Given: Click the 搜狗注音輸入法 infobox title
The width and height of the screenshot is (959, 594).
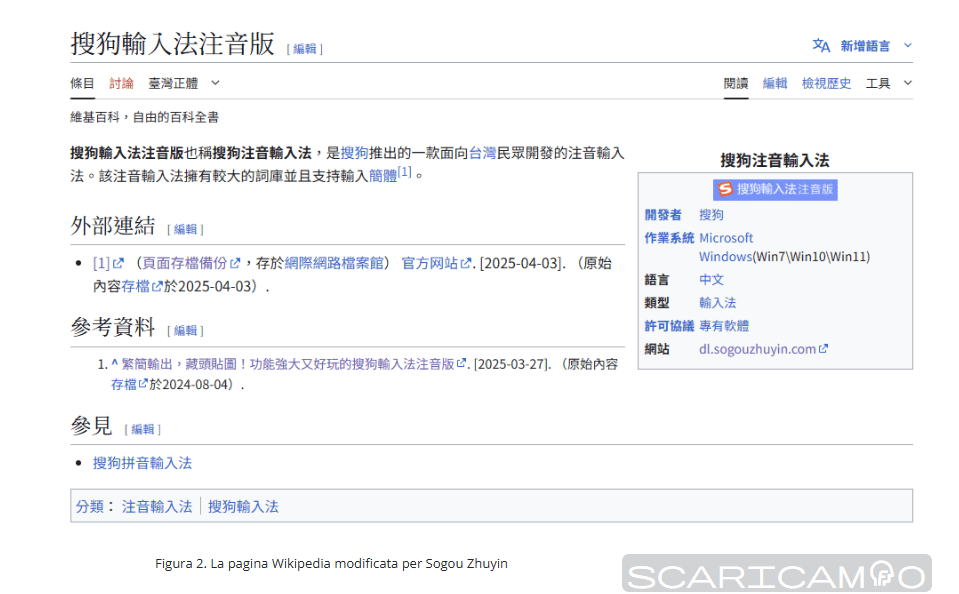Looking at the screenshot, I should point(775,160).
